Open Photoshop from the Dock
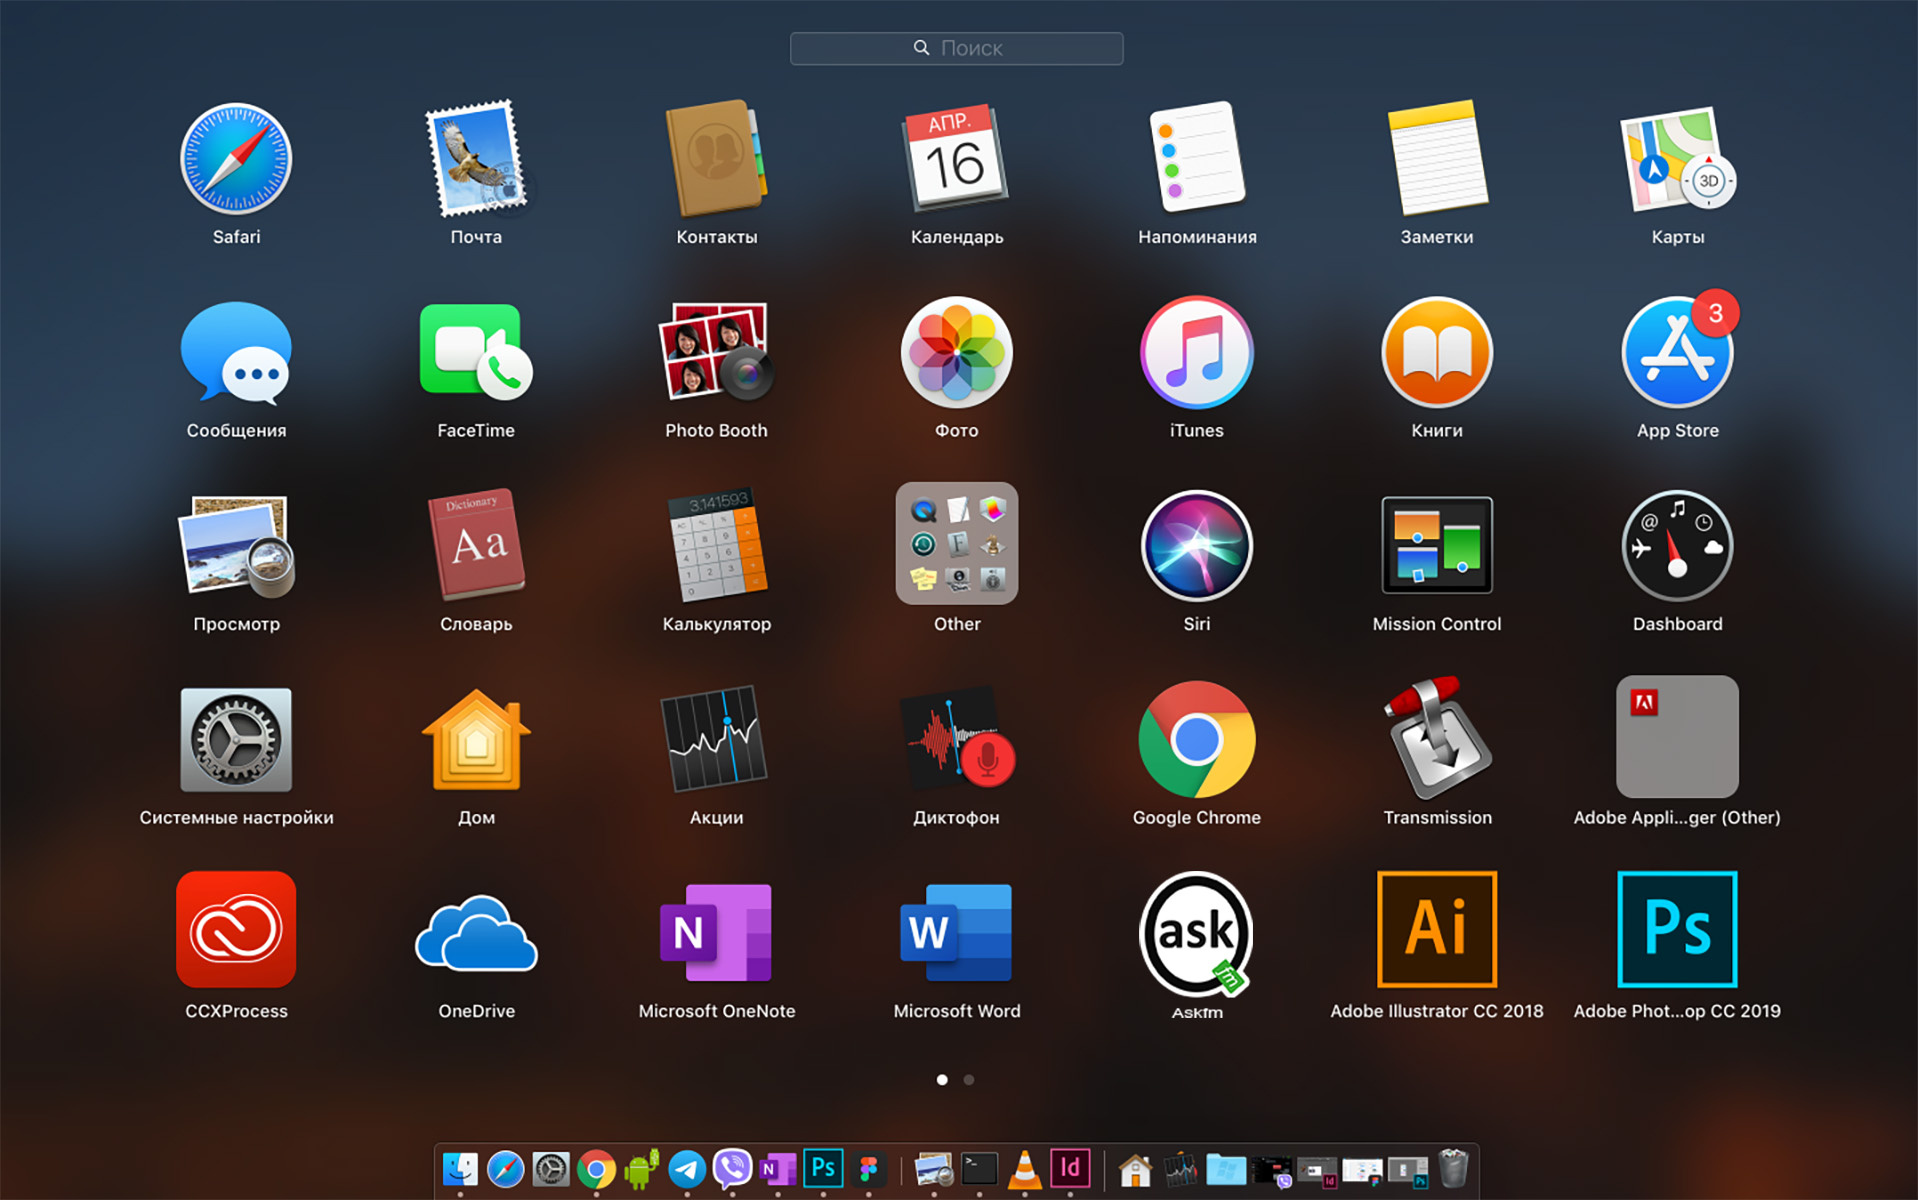The width and height of the screenshot is (1918, 1200). pos(823,1168)
